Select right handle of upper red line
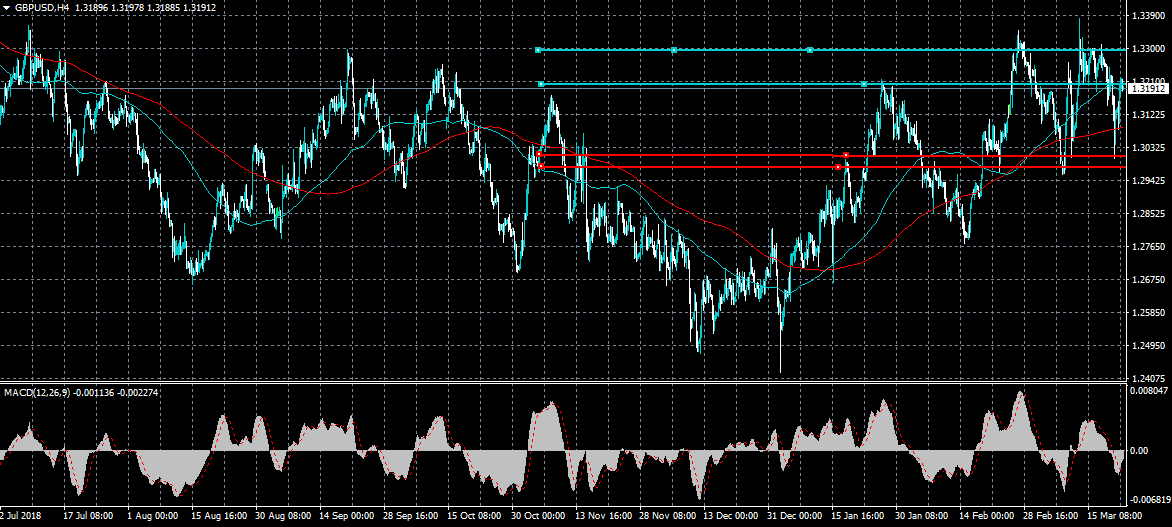Image resolution: width=1172 pixels, height=527 pixels. tap(847, 155)
